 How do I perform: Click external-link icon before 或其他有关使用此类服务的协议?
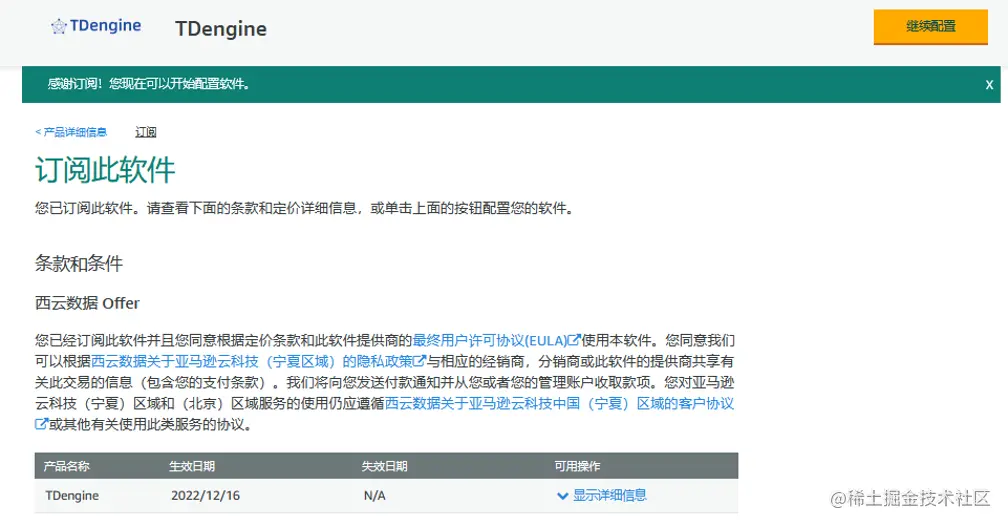pyautogui.click(x=41, y=424)
